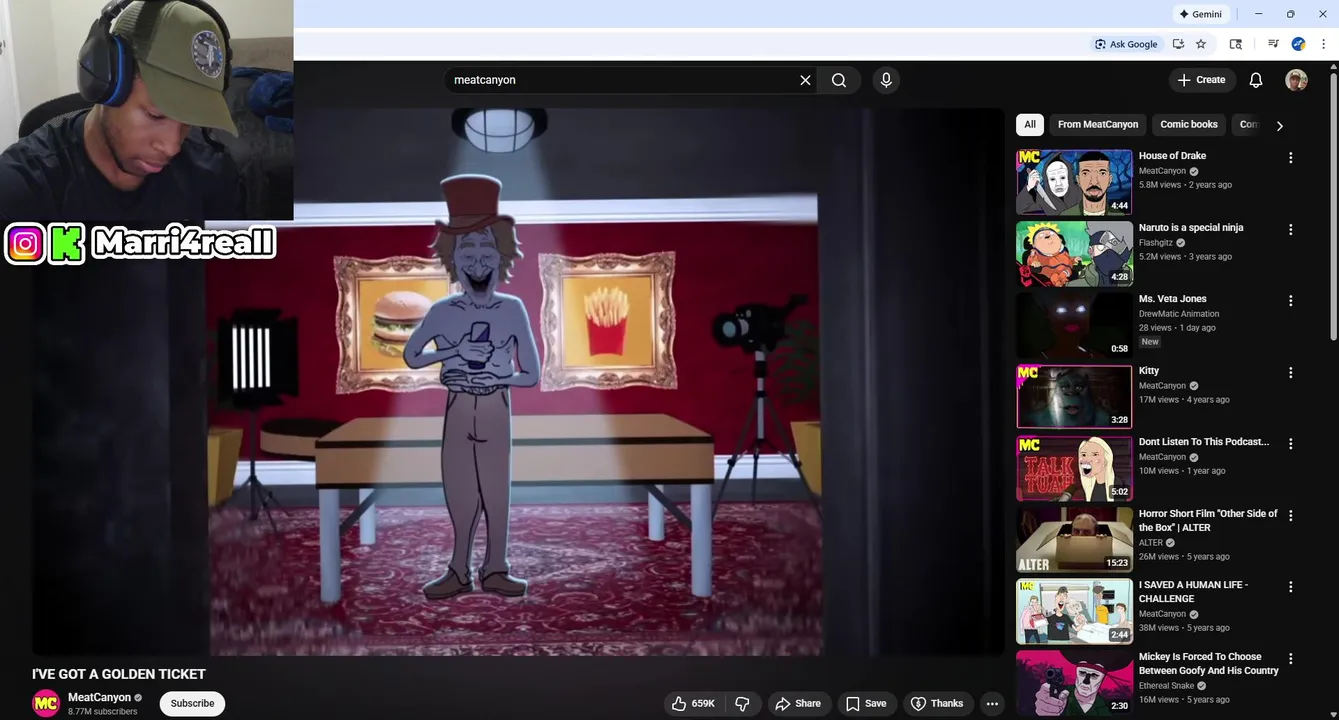The width and height of the screenshot is (1339, 720).
Task: Open the MeatCanyon channel avatar
Action: point(46,704)
